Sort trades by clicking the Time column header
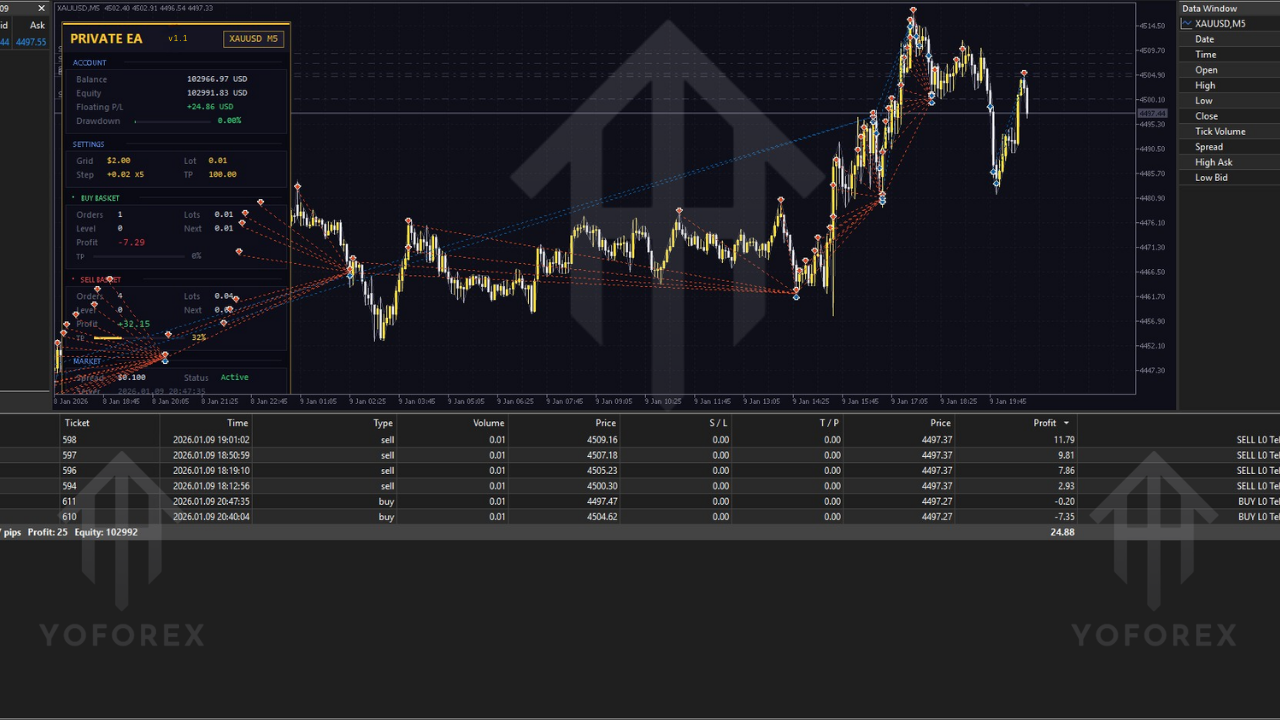Viewport: 1280px width, 720px height. (237, 422)
